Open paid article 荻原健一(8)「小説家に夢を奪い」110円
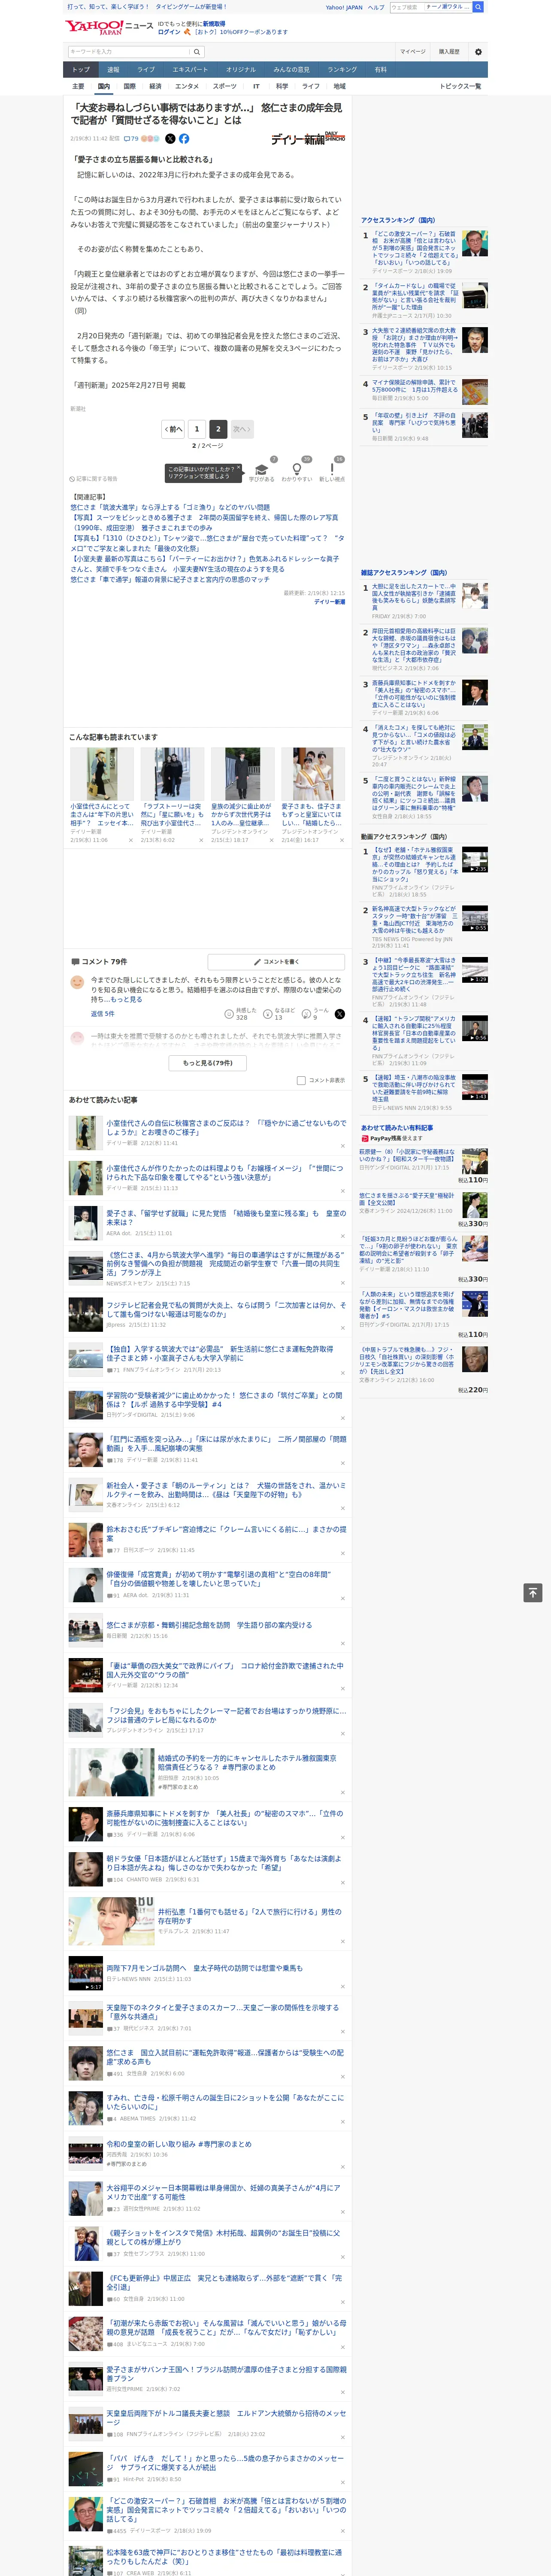 tap(407, 1156)
